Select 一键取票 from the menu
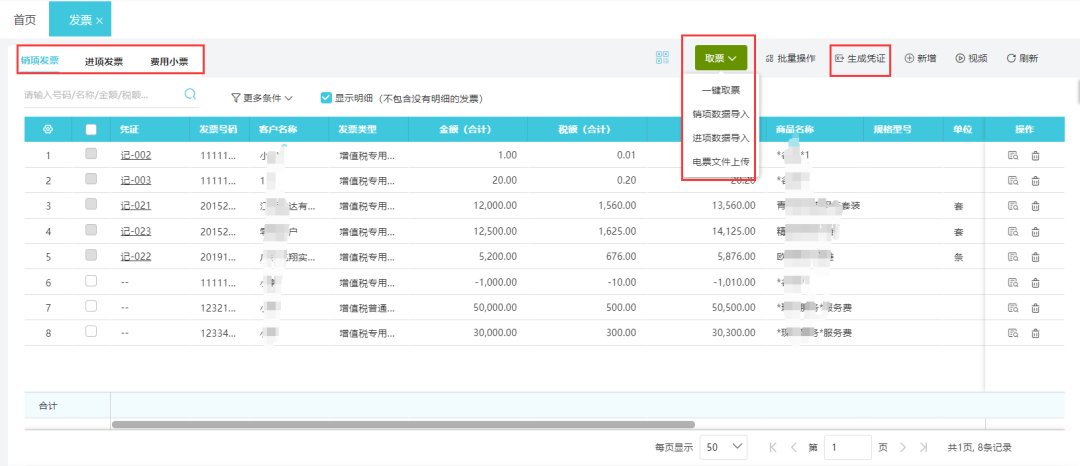Screen dimensions: 1080x466 click(720, 90)
